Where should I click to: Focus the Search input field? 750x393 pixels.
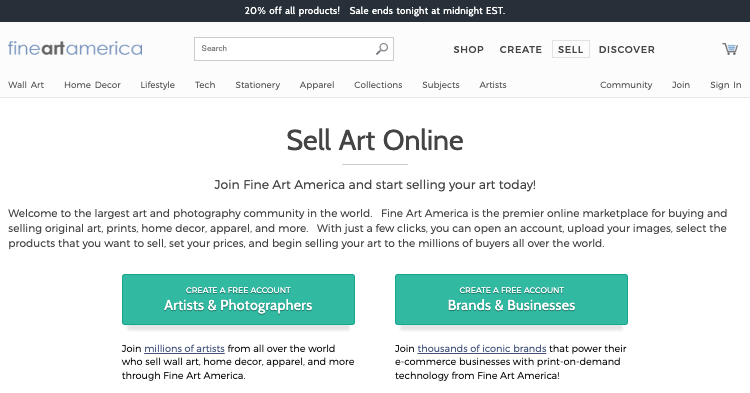294,49
